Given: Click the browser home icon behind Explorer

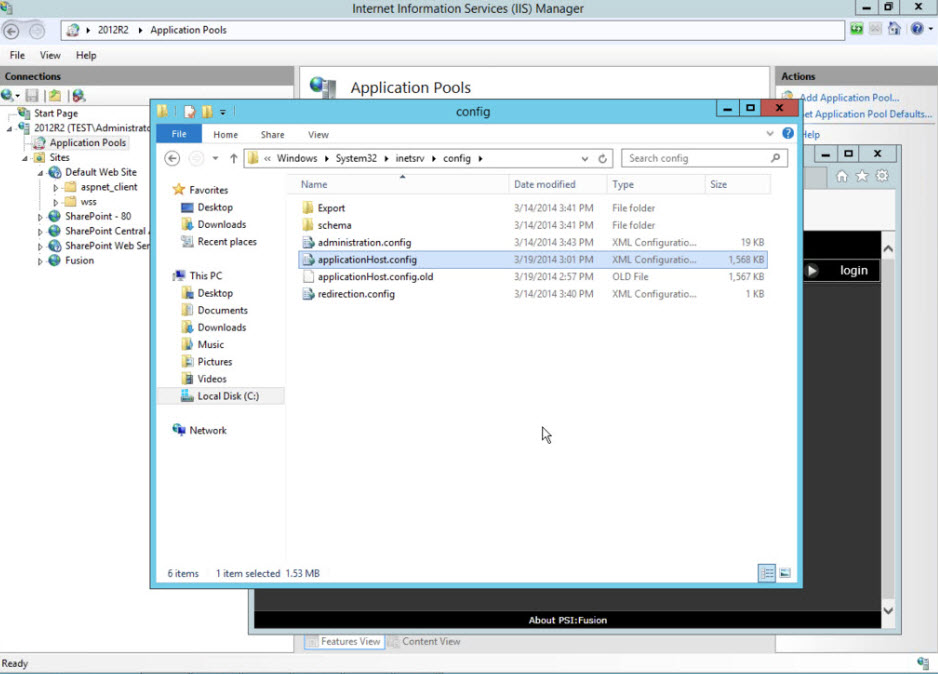Looking at the screenshot, I should pos(842,176).
